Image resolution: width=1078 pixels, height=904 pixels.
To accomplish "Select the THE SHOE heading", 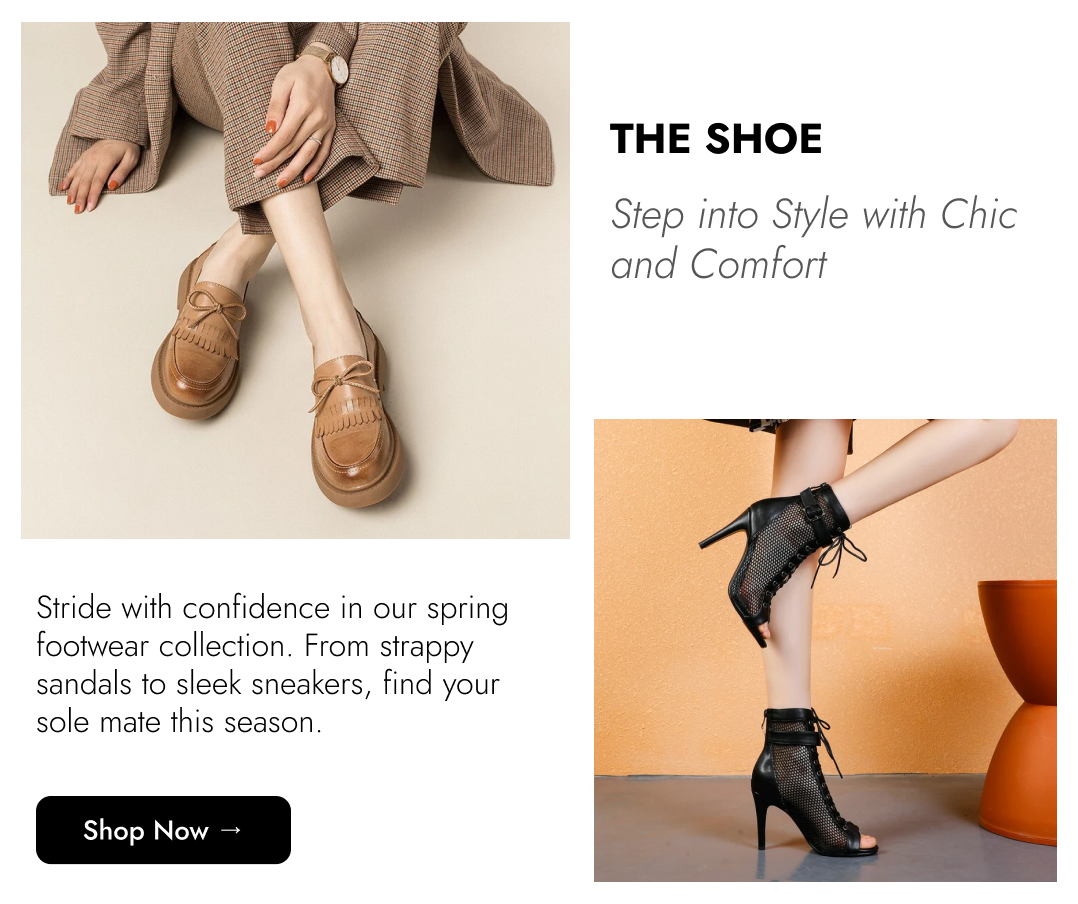I will coord(716,138).
